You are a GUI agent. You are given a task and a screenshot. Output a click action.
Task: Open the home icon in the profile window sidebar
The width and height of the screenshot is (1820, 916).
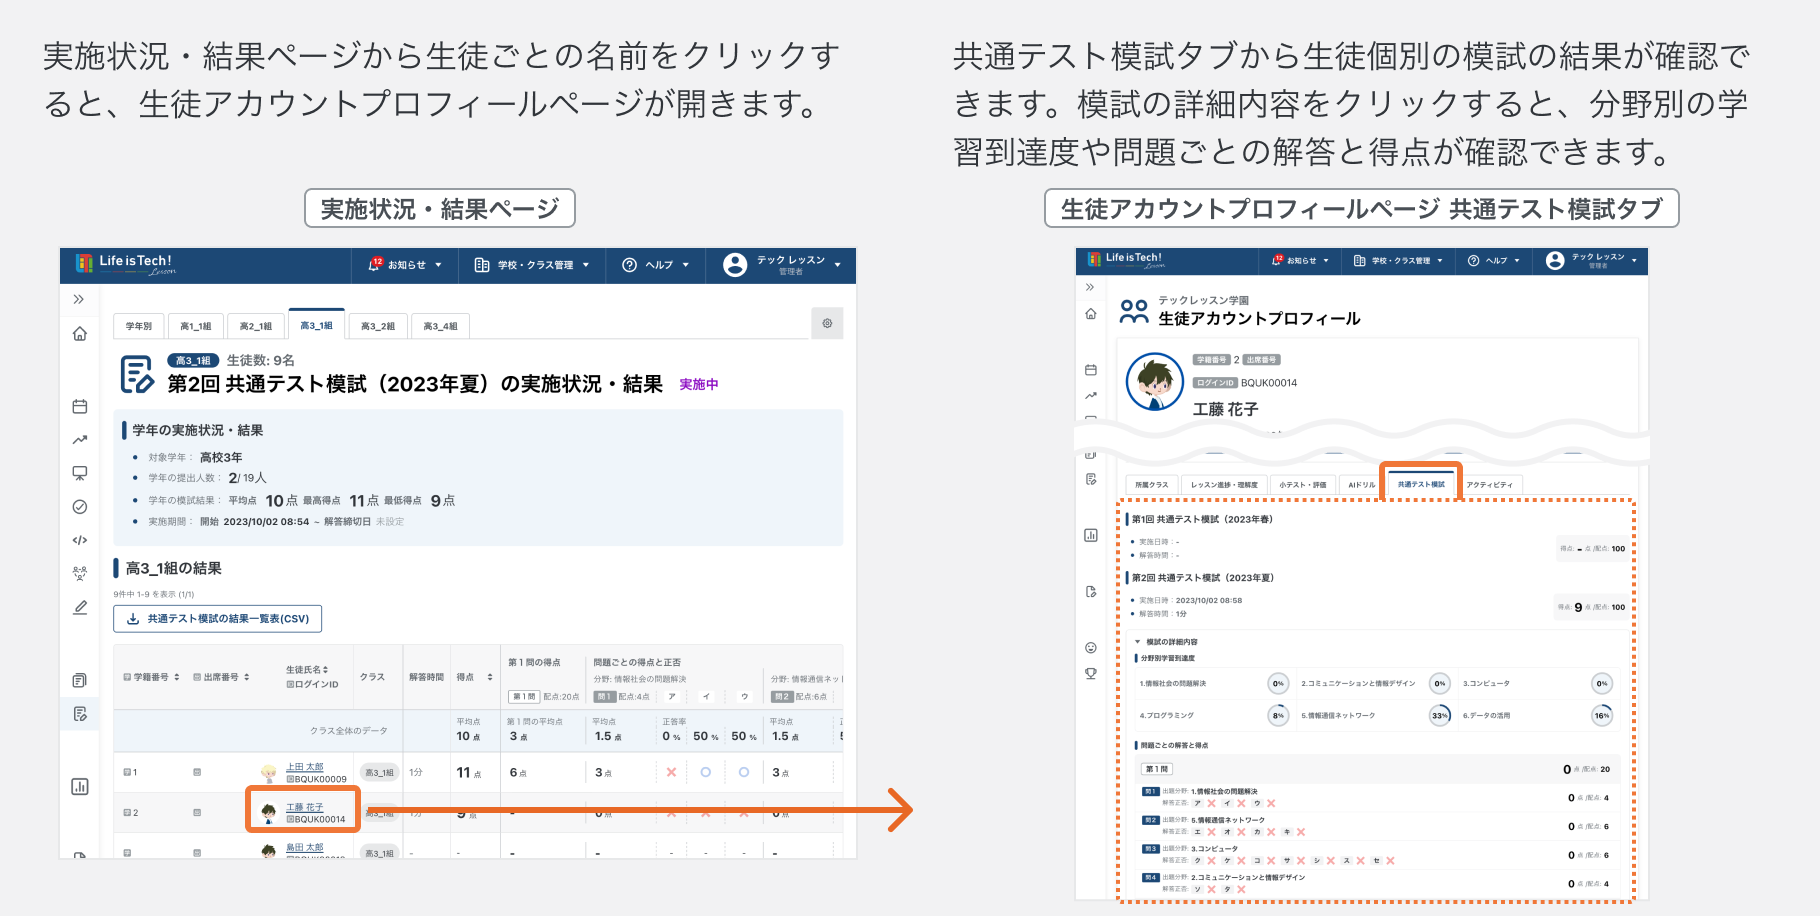point(1091,314)
